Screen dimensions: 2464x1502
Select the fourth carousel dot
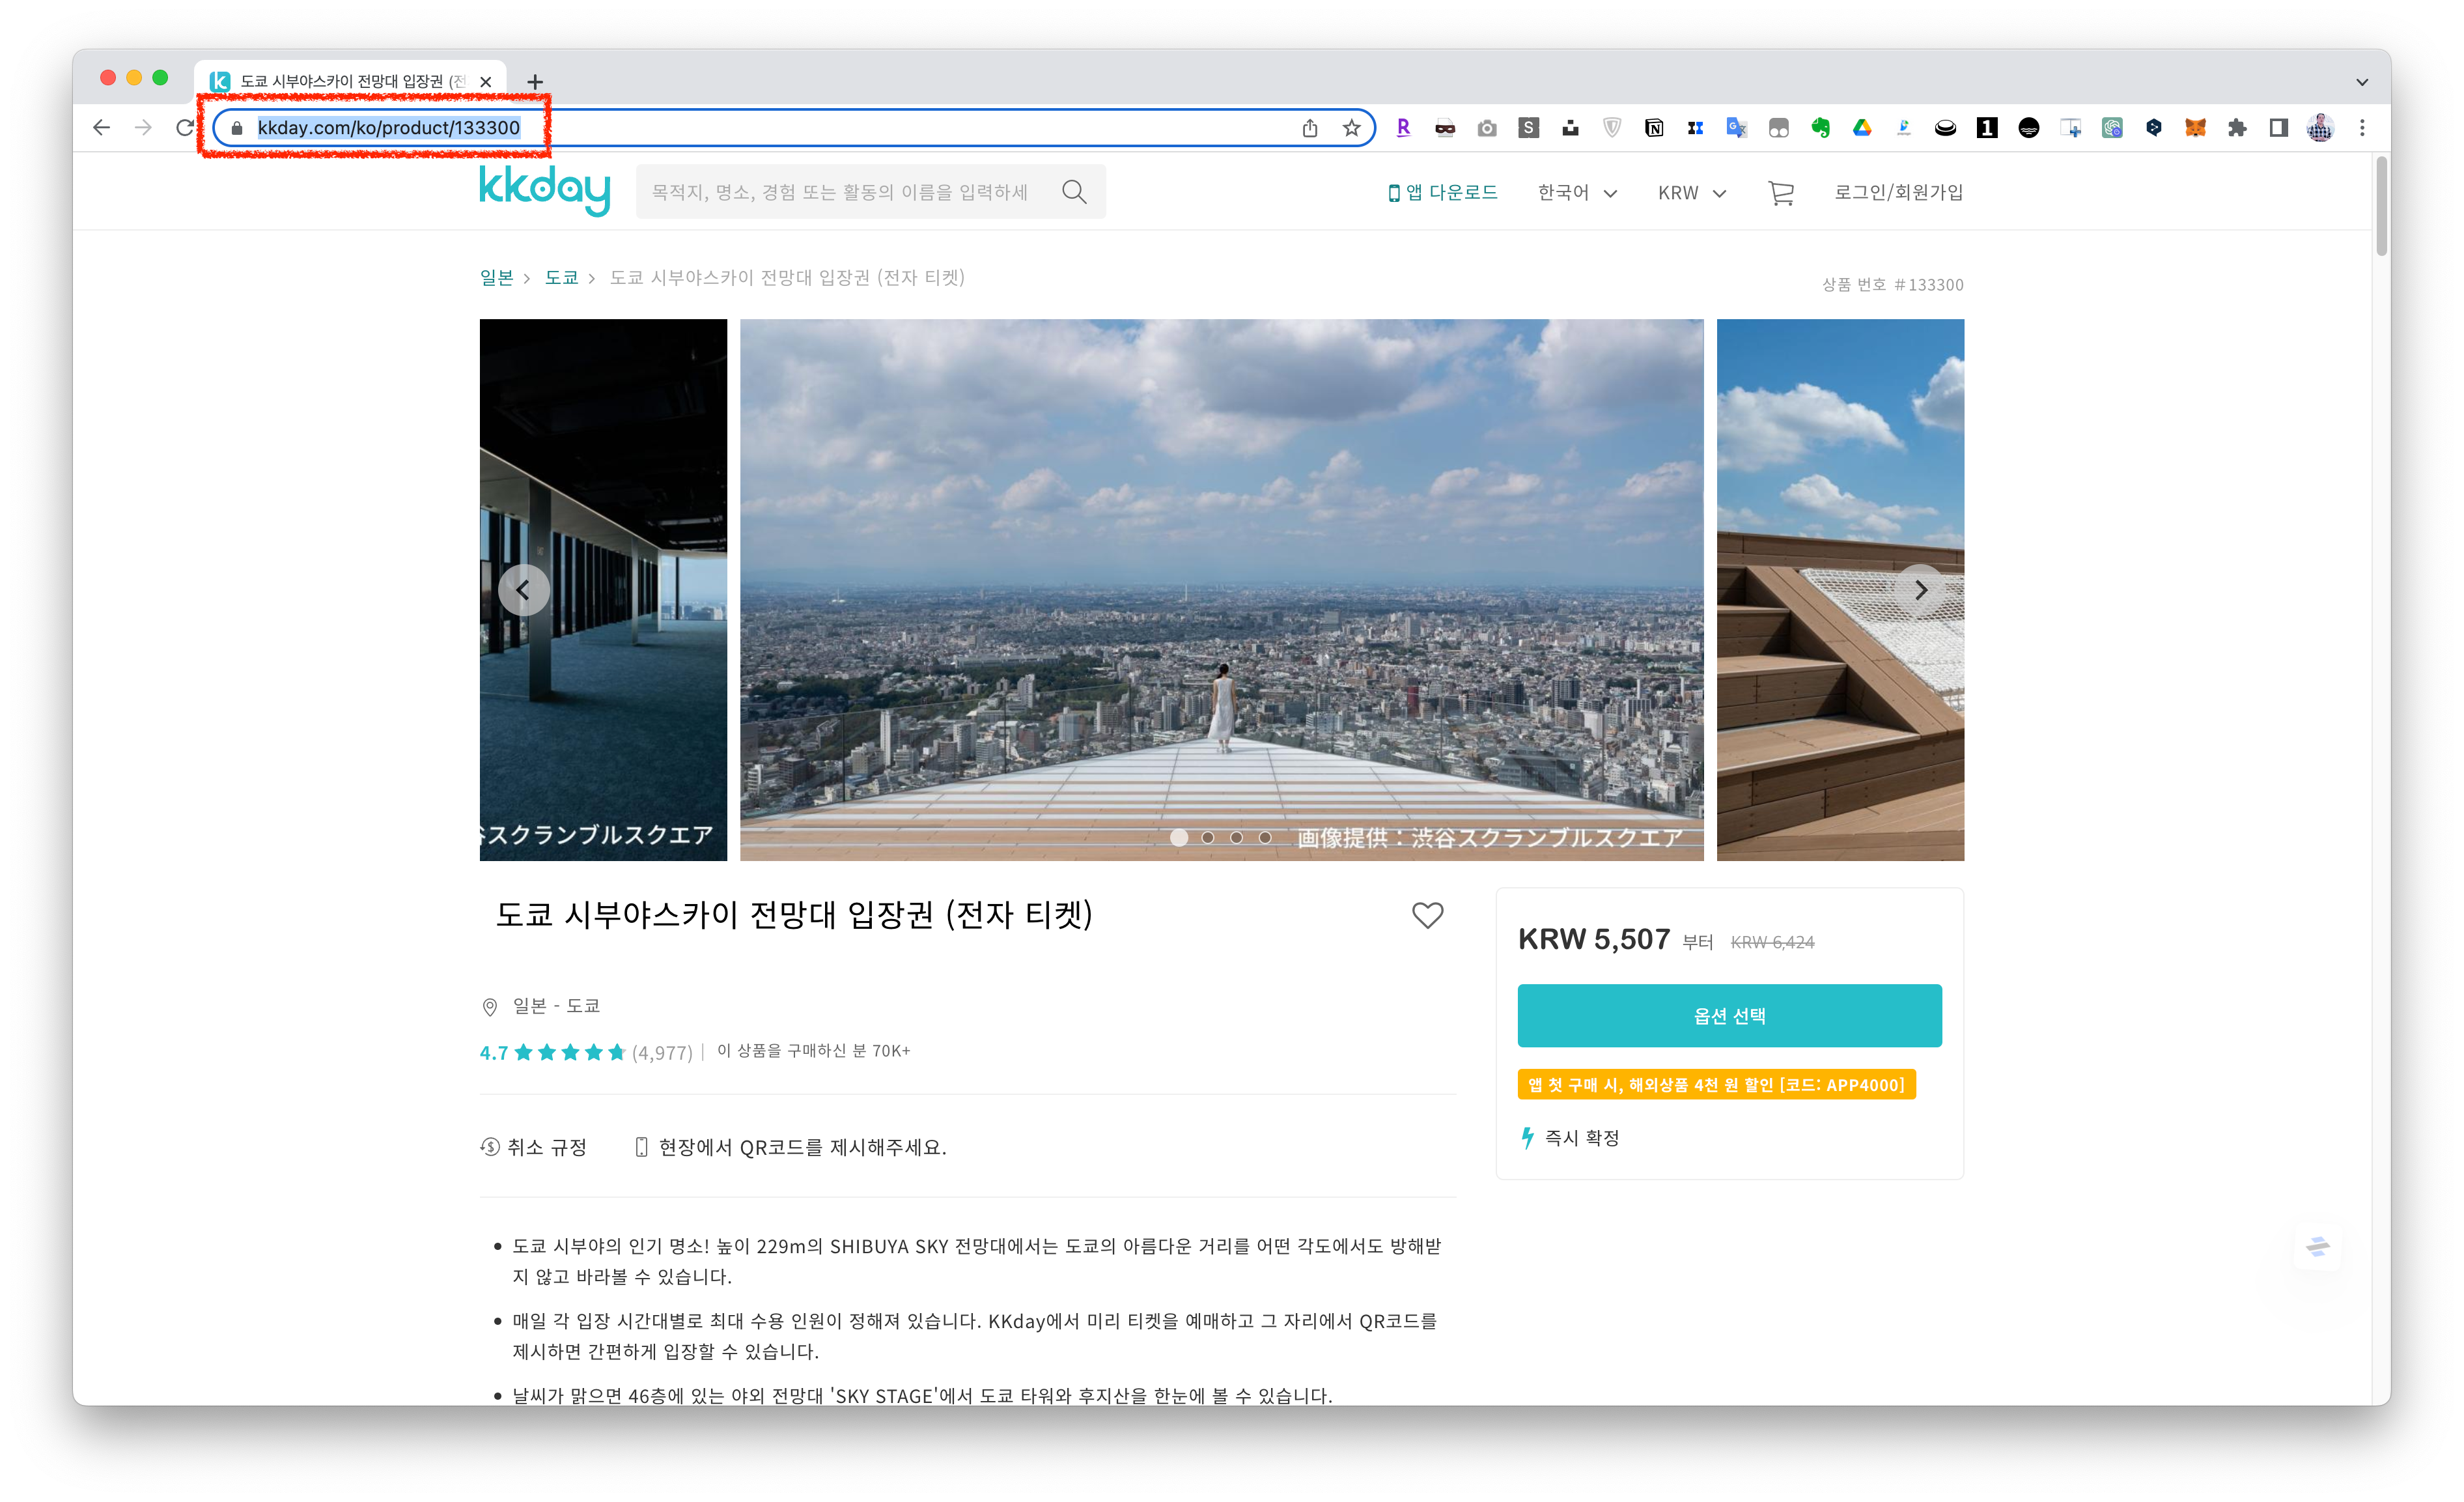[1265, 838]
